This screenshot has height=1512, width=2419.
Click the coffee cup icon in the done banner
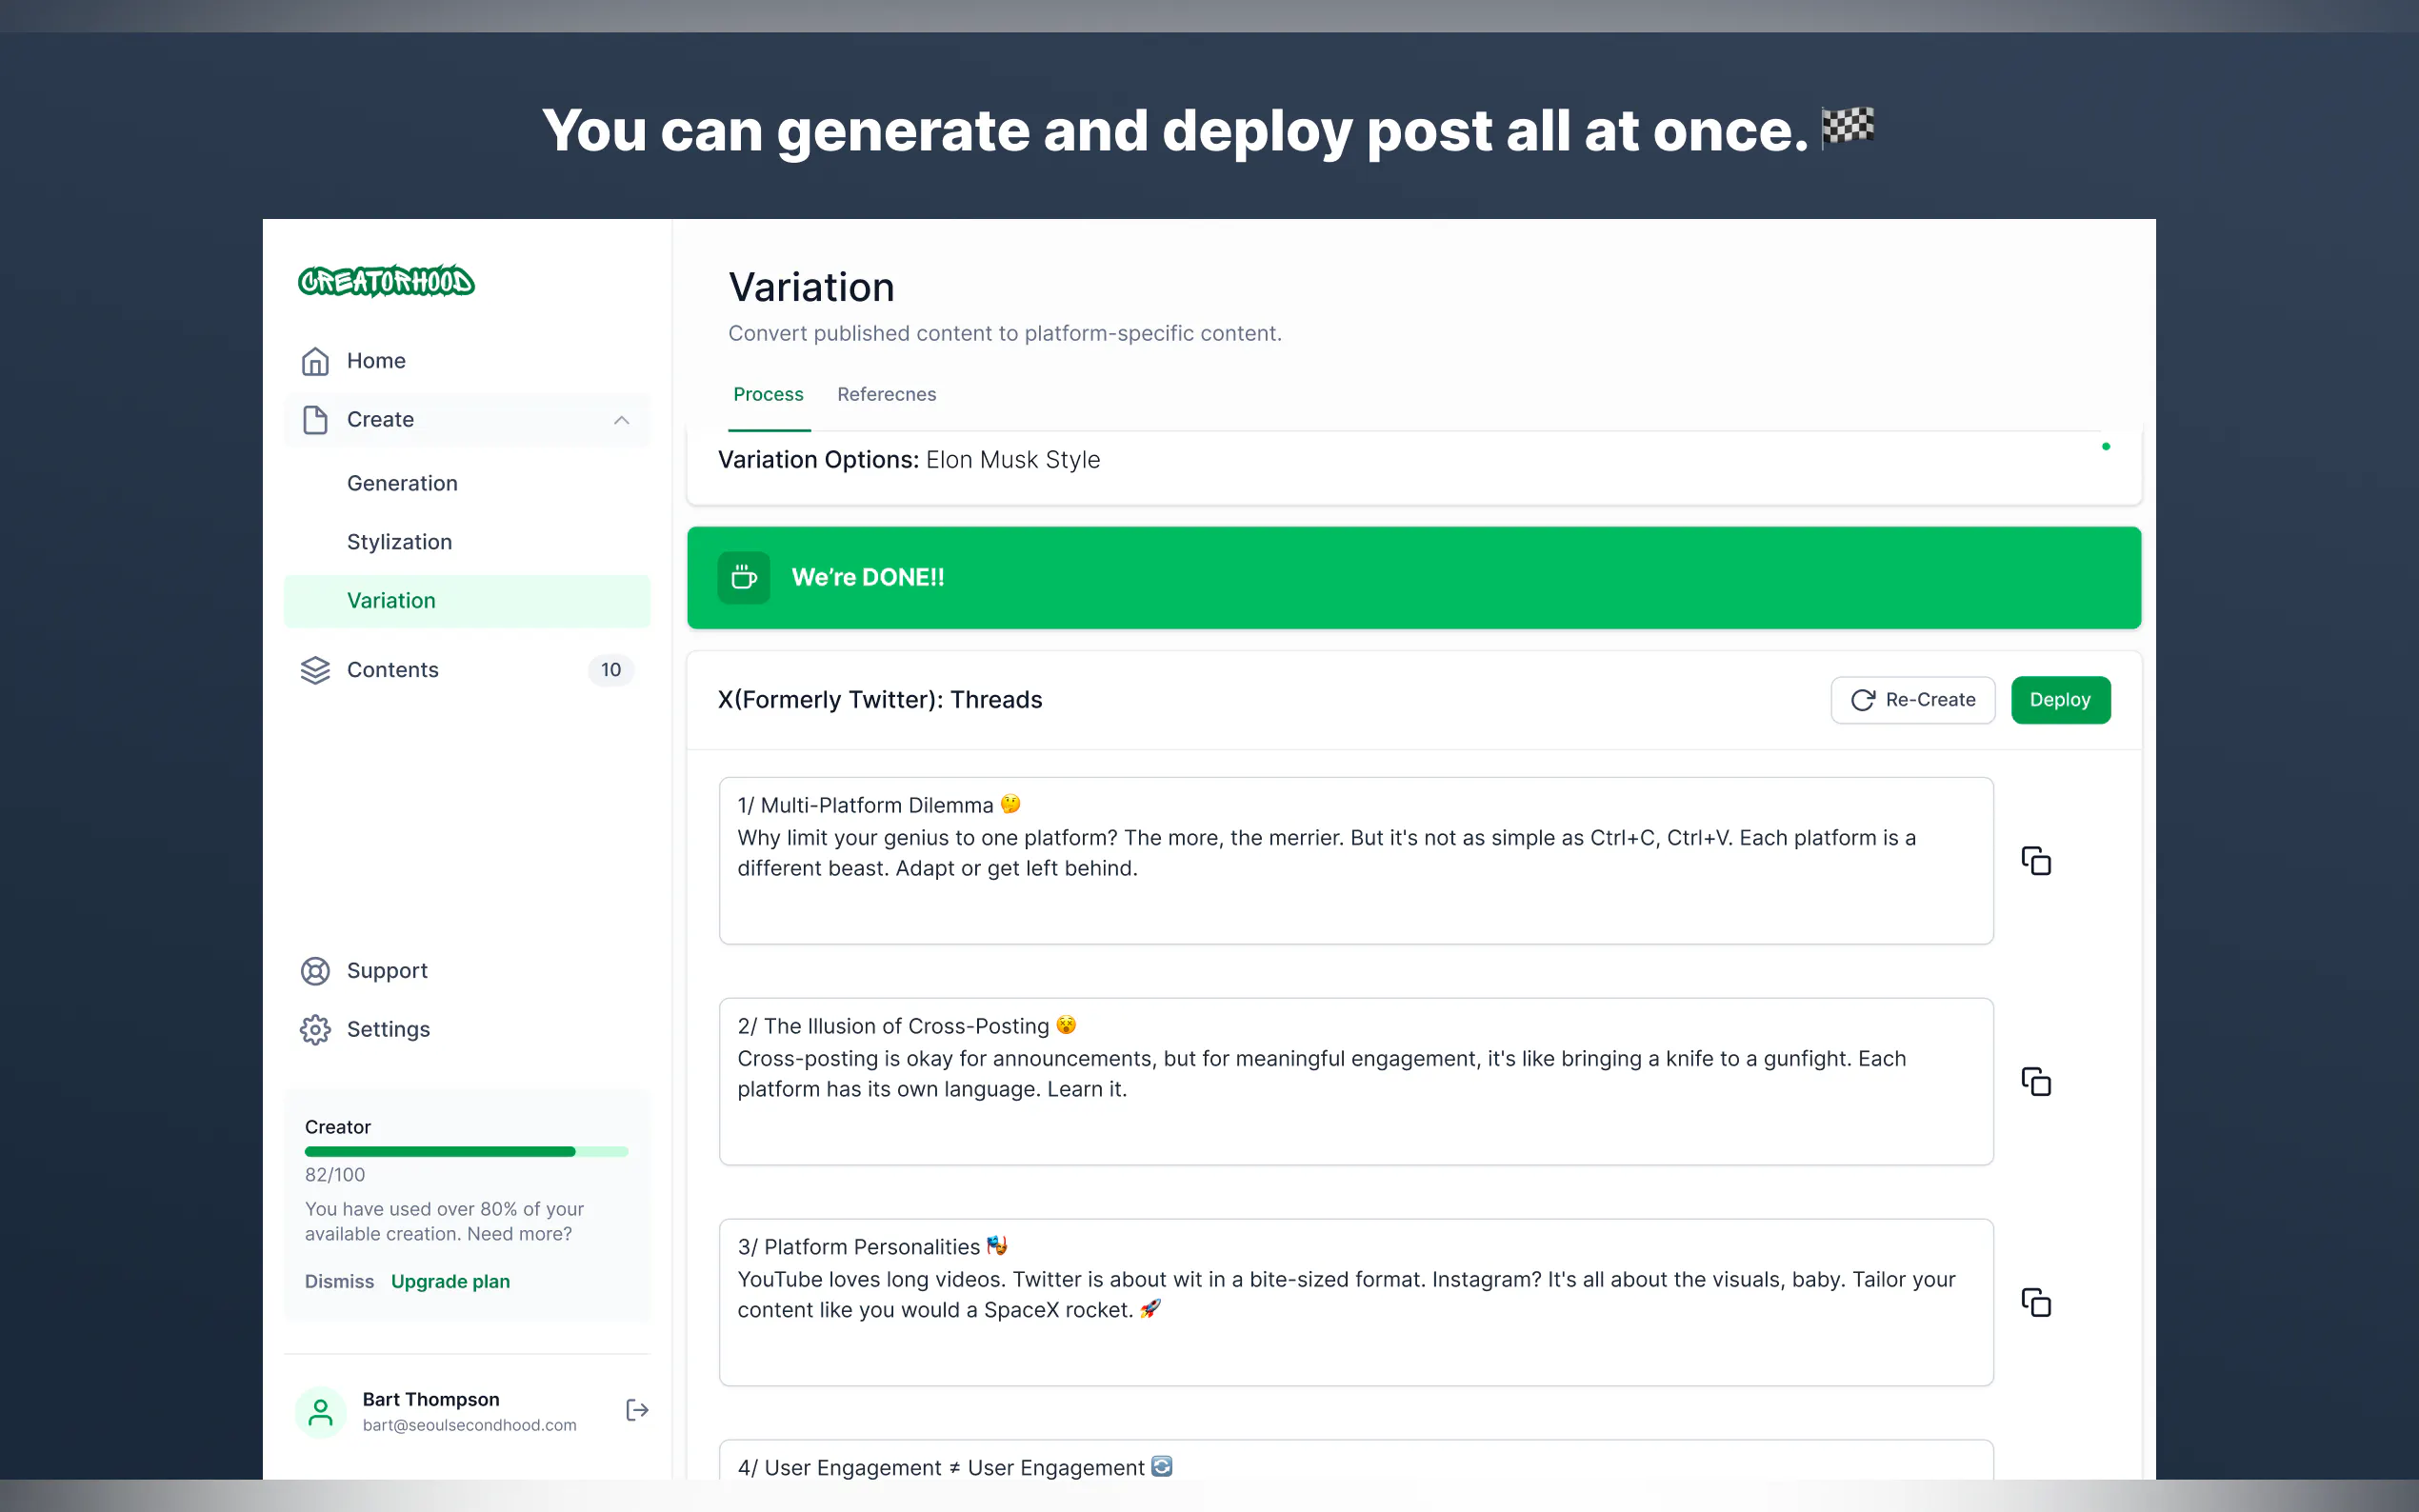[x=743, y=578]
